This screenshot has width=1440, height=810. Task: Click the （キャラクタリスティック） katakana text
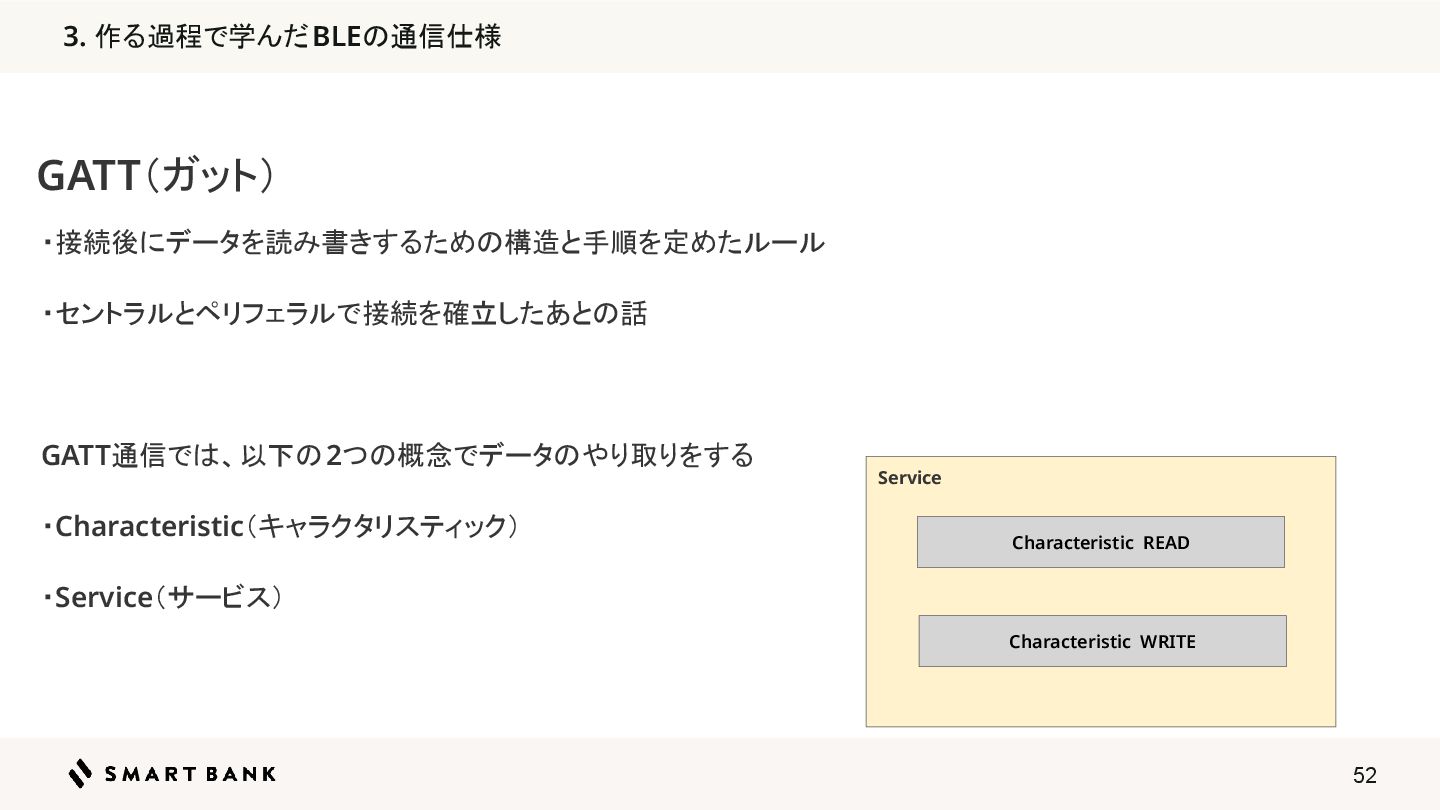pyautogui.click(x=382, y=526)
